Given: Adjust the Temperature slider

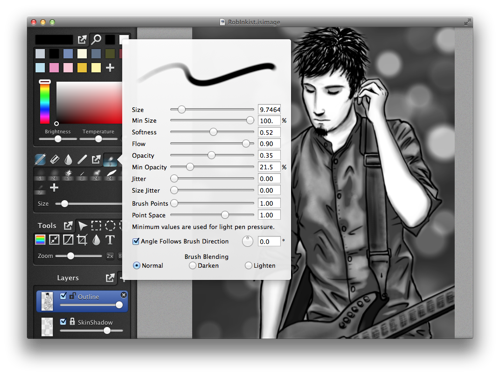Looking at the screenshot, I should point(99,139).
